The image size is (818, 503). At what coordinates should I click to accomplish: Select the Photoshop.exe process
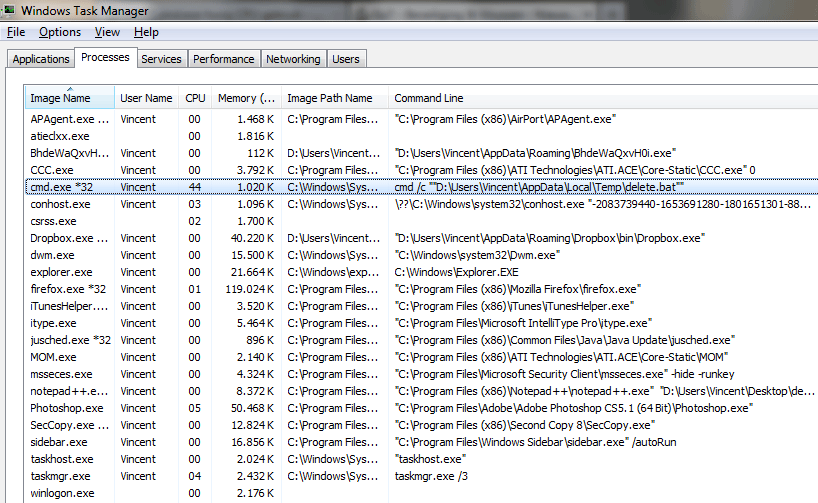tap(422, 408)
